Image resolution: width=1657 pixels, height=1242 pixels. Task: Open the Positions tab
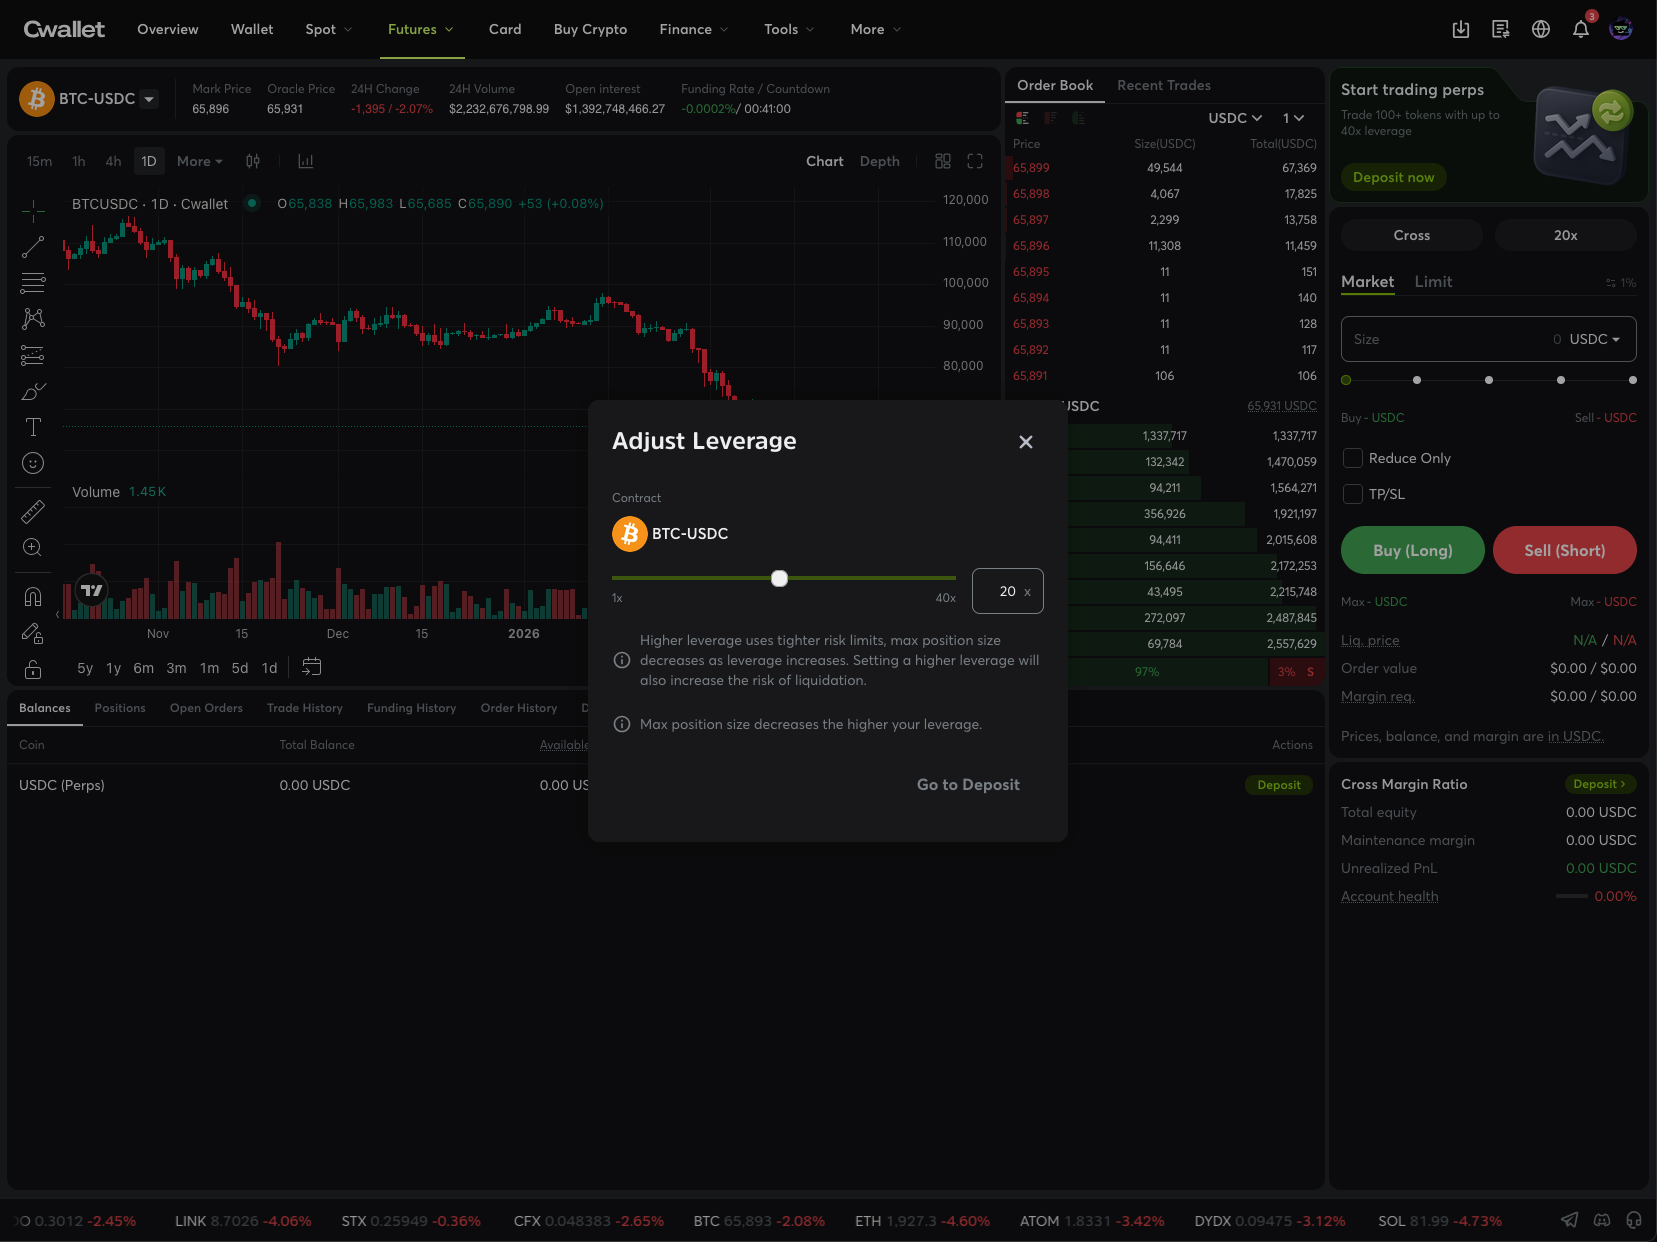120,708
